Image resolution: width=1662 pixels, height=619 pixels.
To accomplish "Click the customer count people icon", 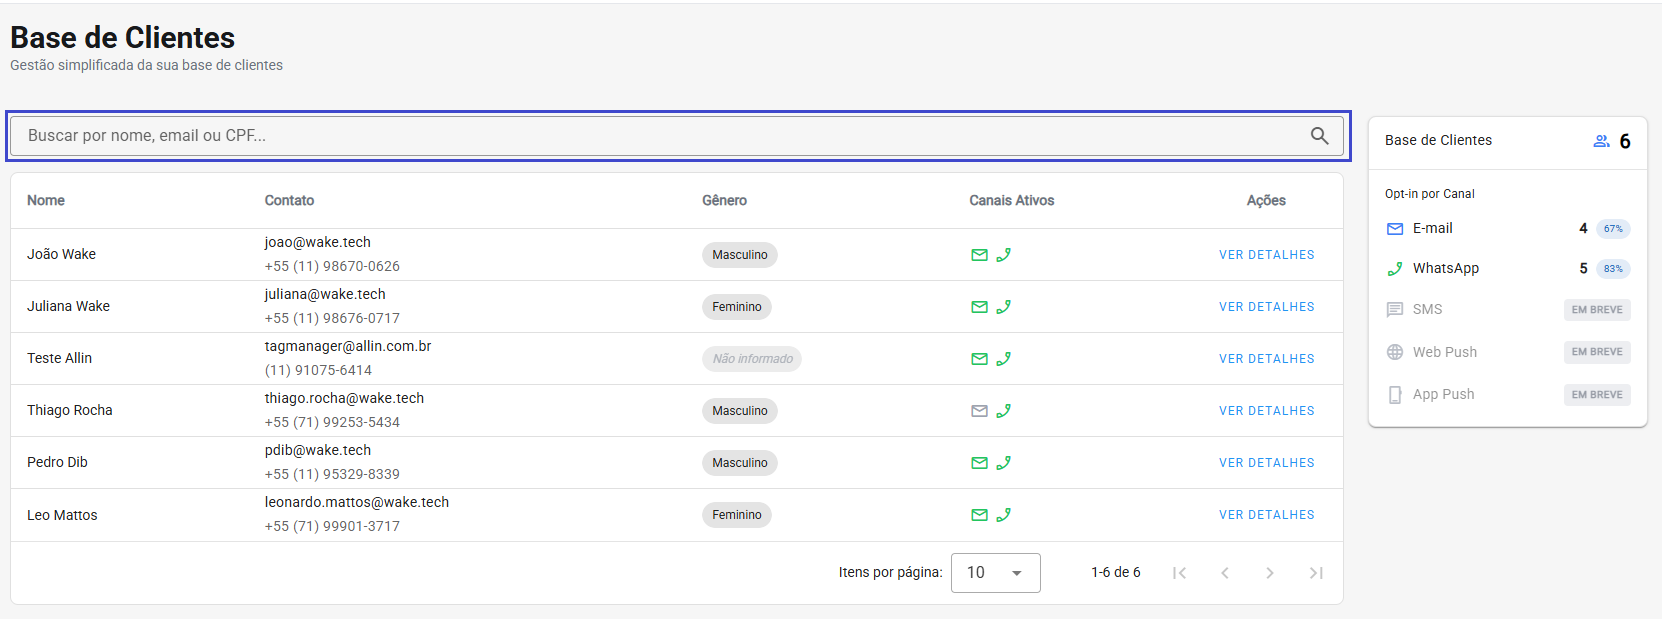I will pyautogui.click(x=1601, y=141).
